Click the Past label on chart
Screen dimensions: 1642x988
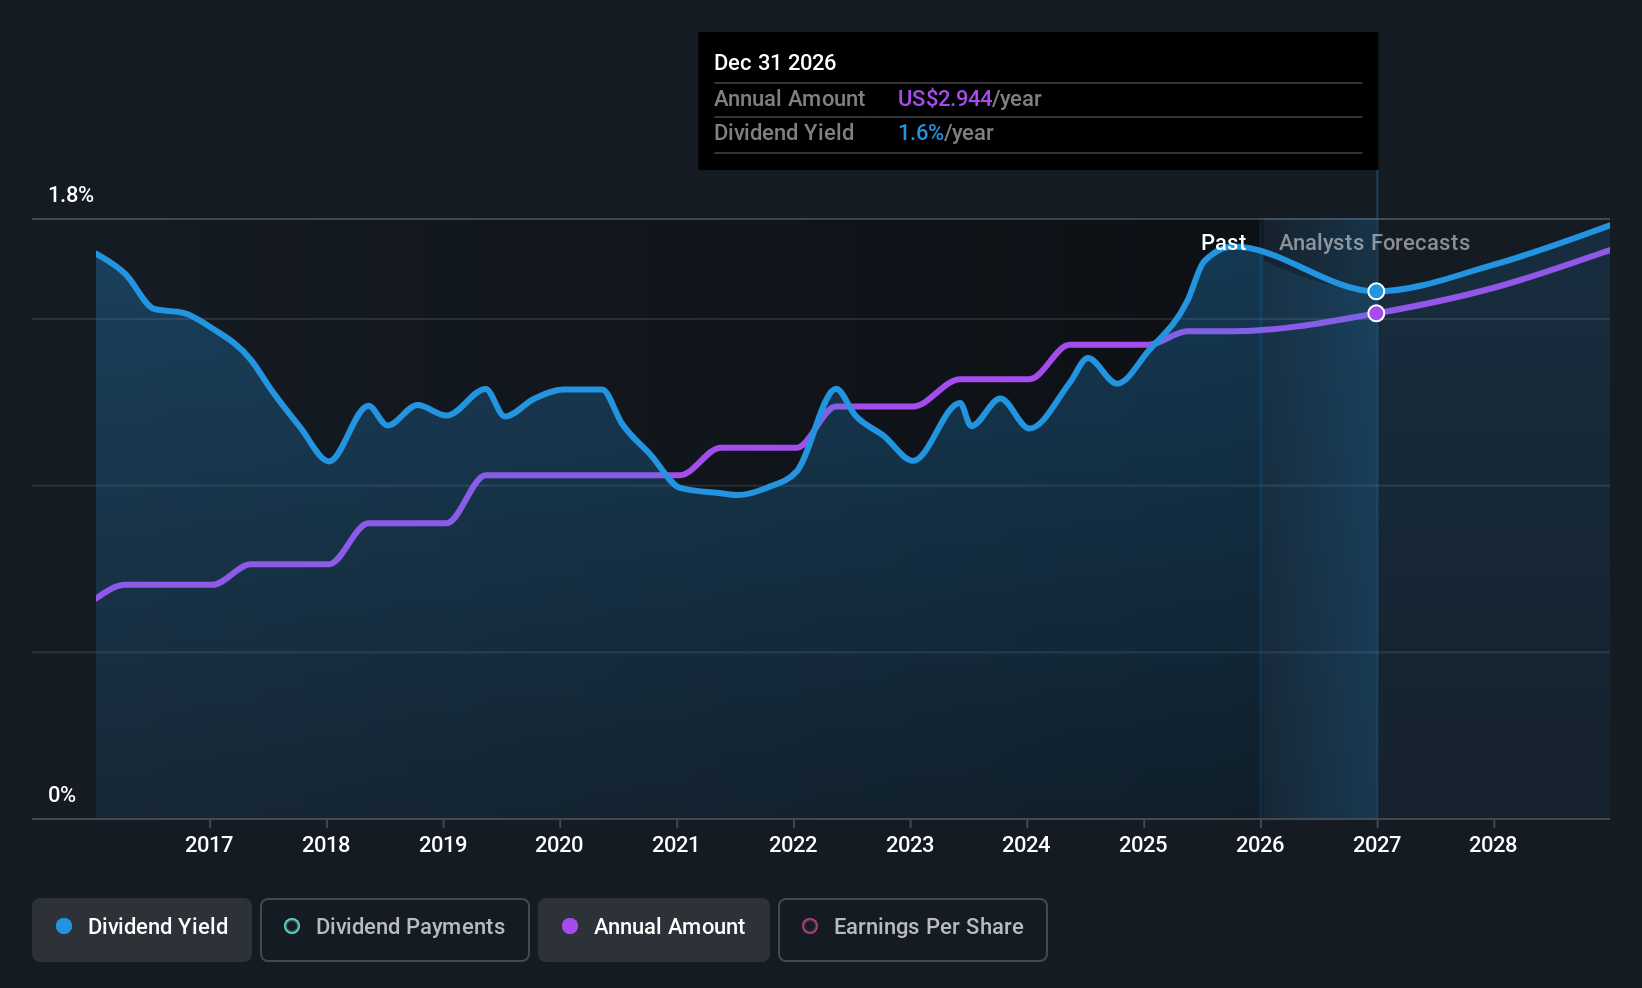click(1223, 243)
